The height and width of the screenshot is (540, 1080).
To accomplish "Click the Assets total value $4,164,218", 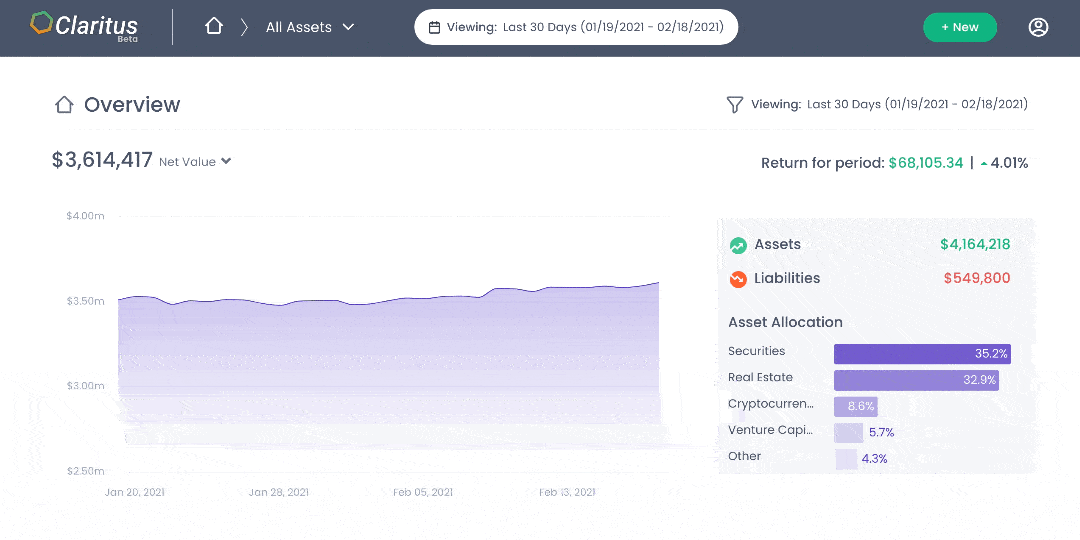I will [x=974, y=245].
